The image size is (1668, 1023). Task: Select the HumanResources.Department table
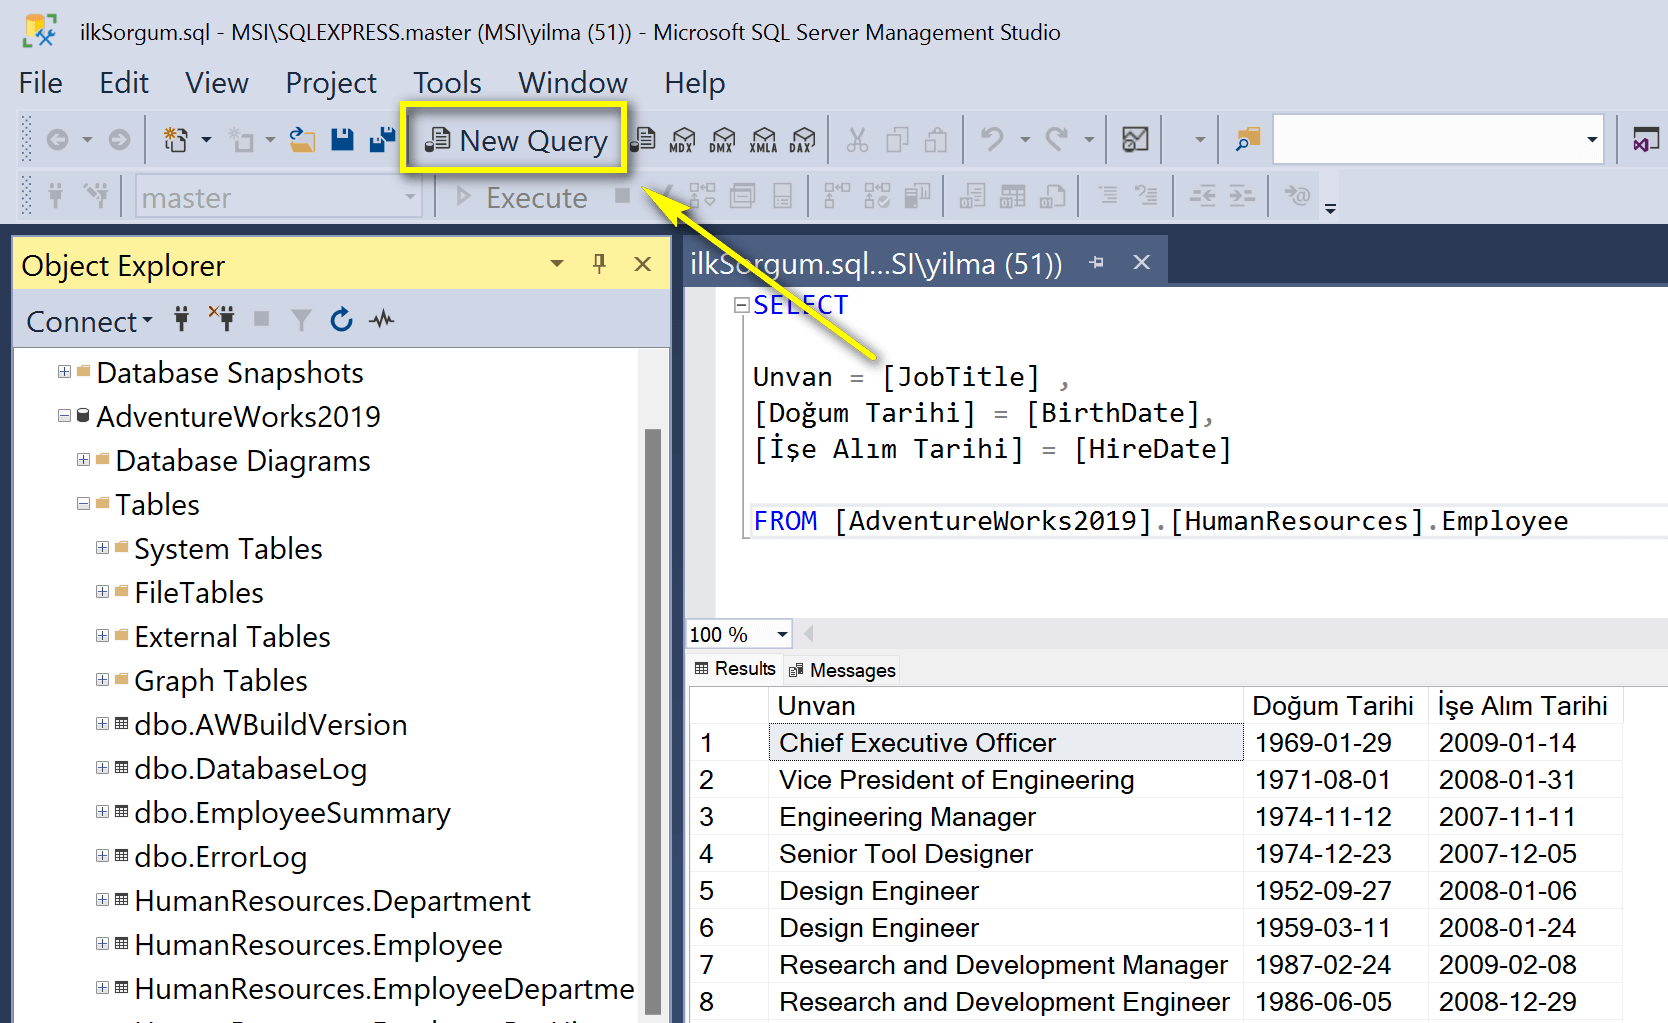coord(332,901)
